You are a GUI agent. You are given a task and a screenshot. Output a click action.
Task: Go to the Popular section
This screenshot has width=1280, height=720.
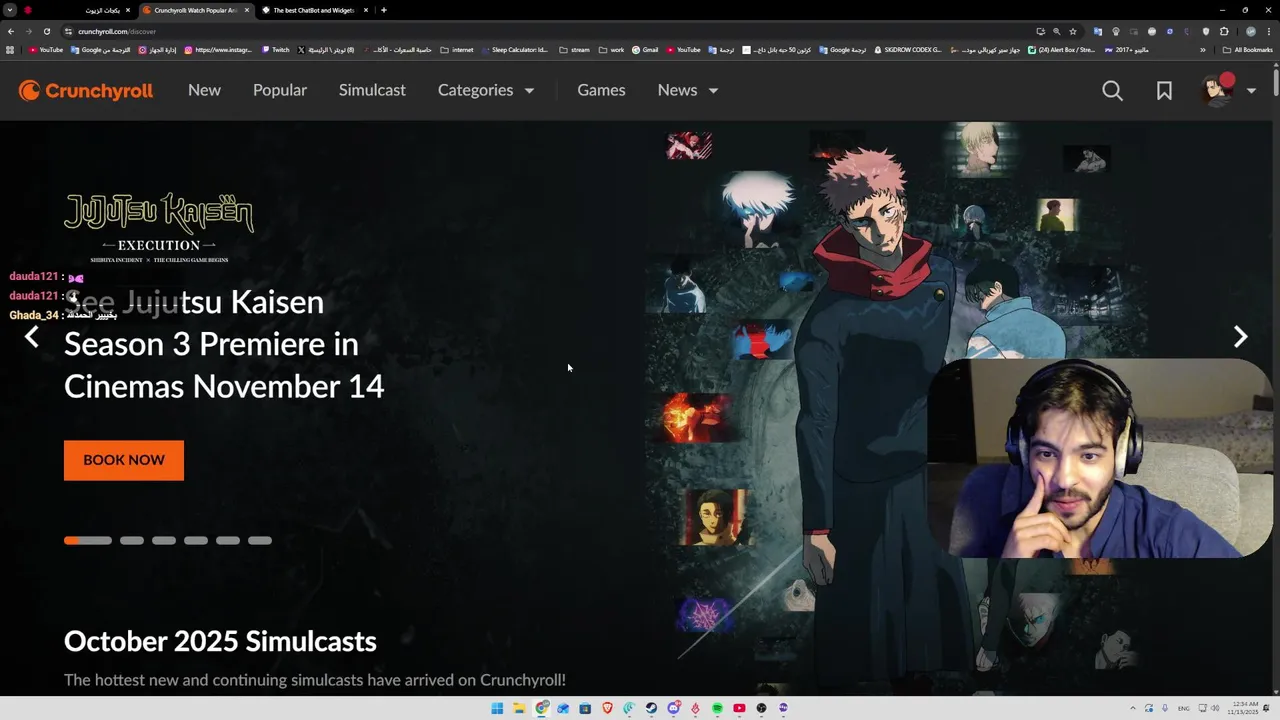280,90
